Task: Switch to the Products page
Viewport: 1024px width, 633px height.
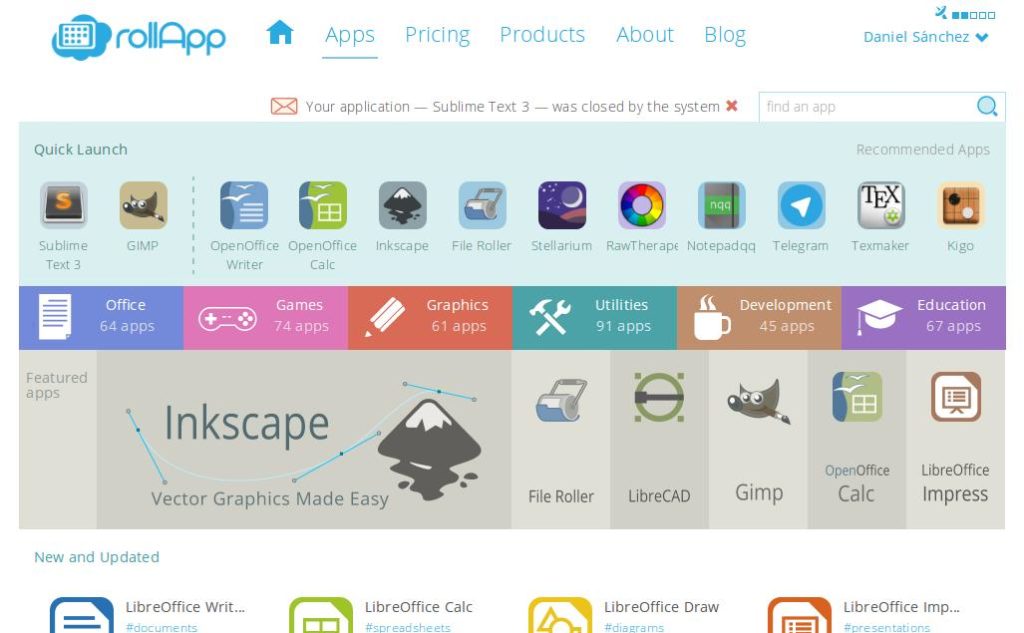Action: tap(542, 35)
